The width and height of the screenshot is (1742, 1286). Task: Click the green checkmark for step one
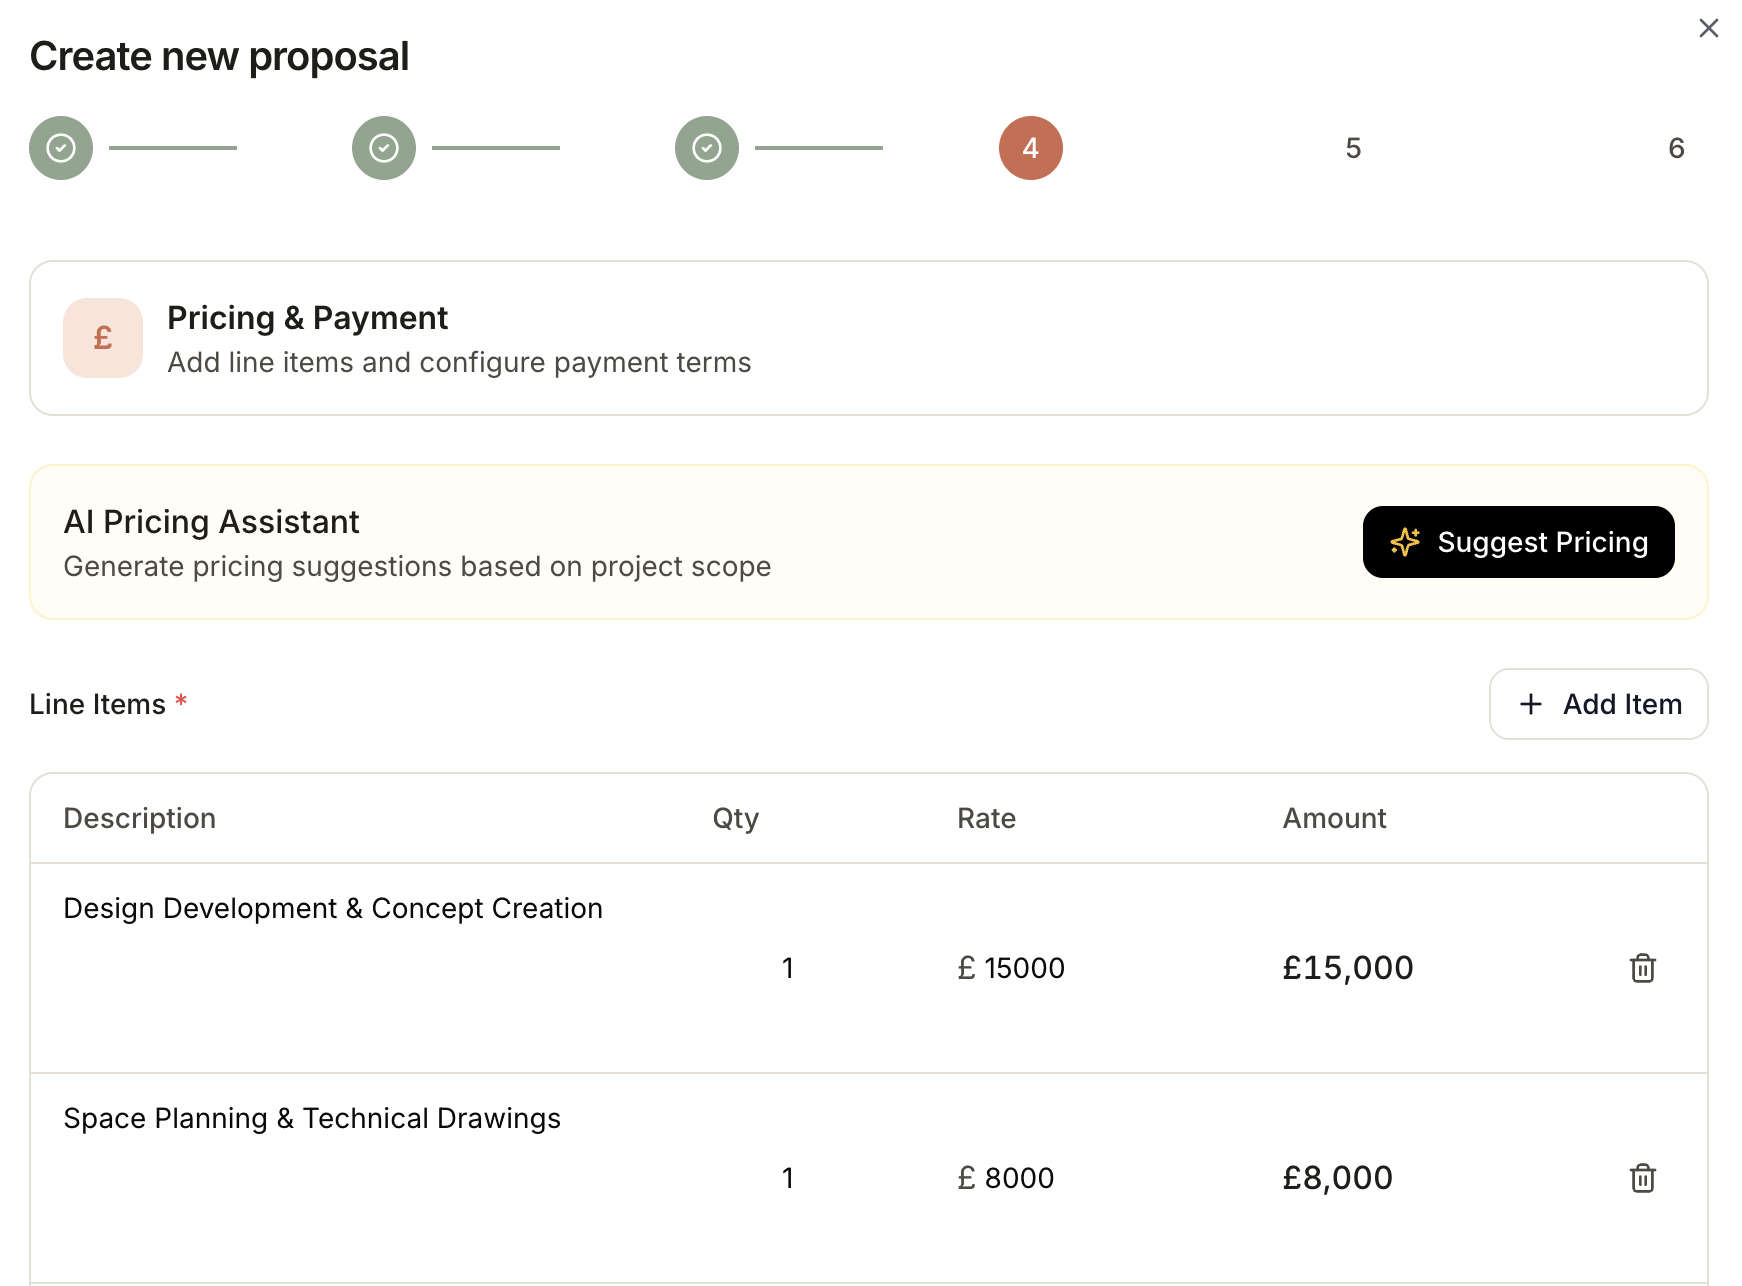(x=60, y=147)
